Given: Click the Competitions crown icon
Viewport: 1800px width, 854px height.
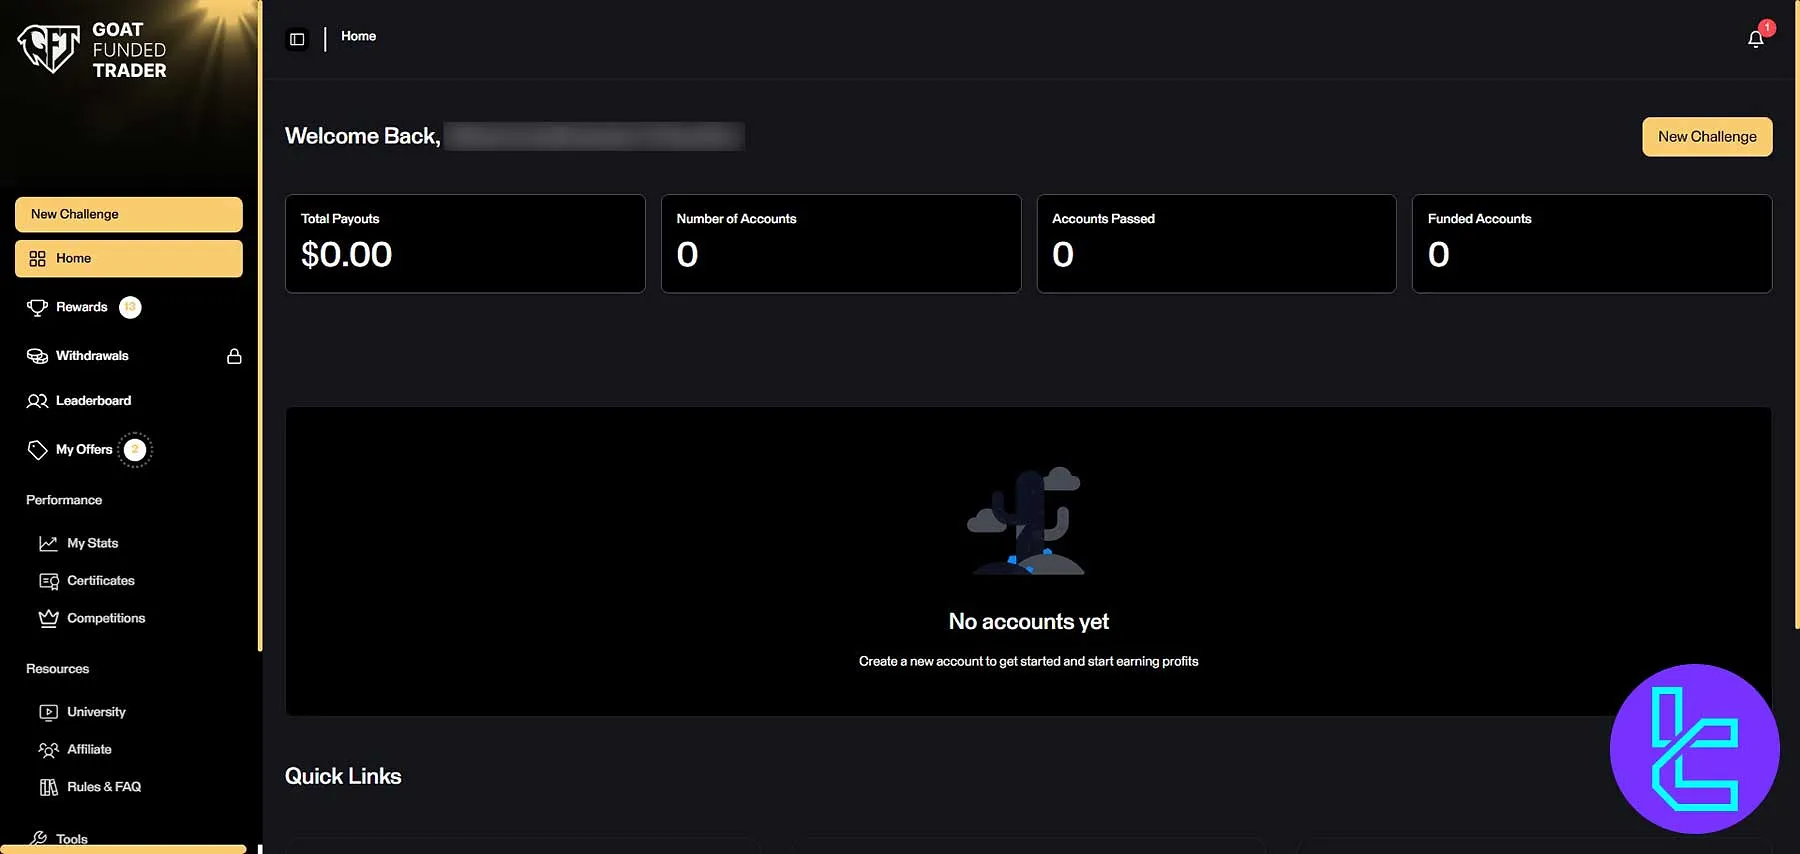Looking at the screenshot, I should click(x=48, y=619).
